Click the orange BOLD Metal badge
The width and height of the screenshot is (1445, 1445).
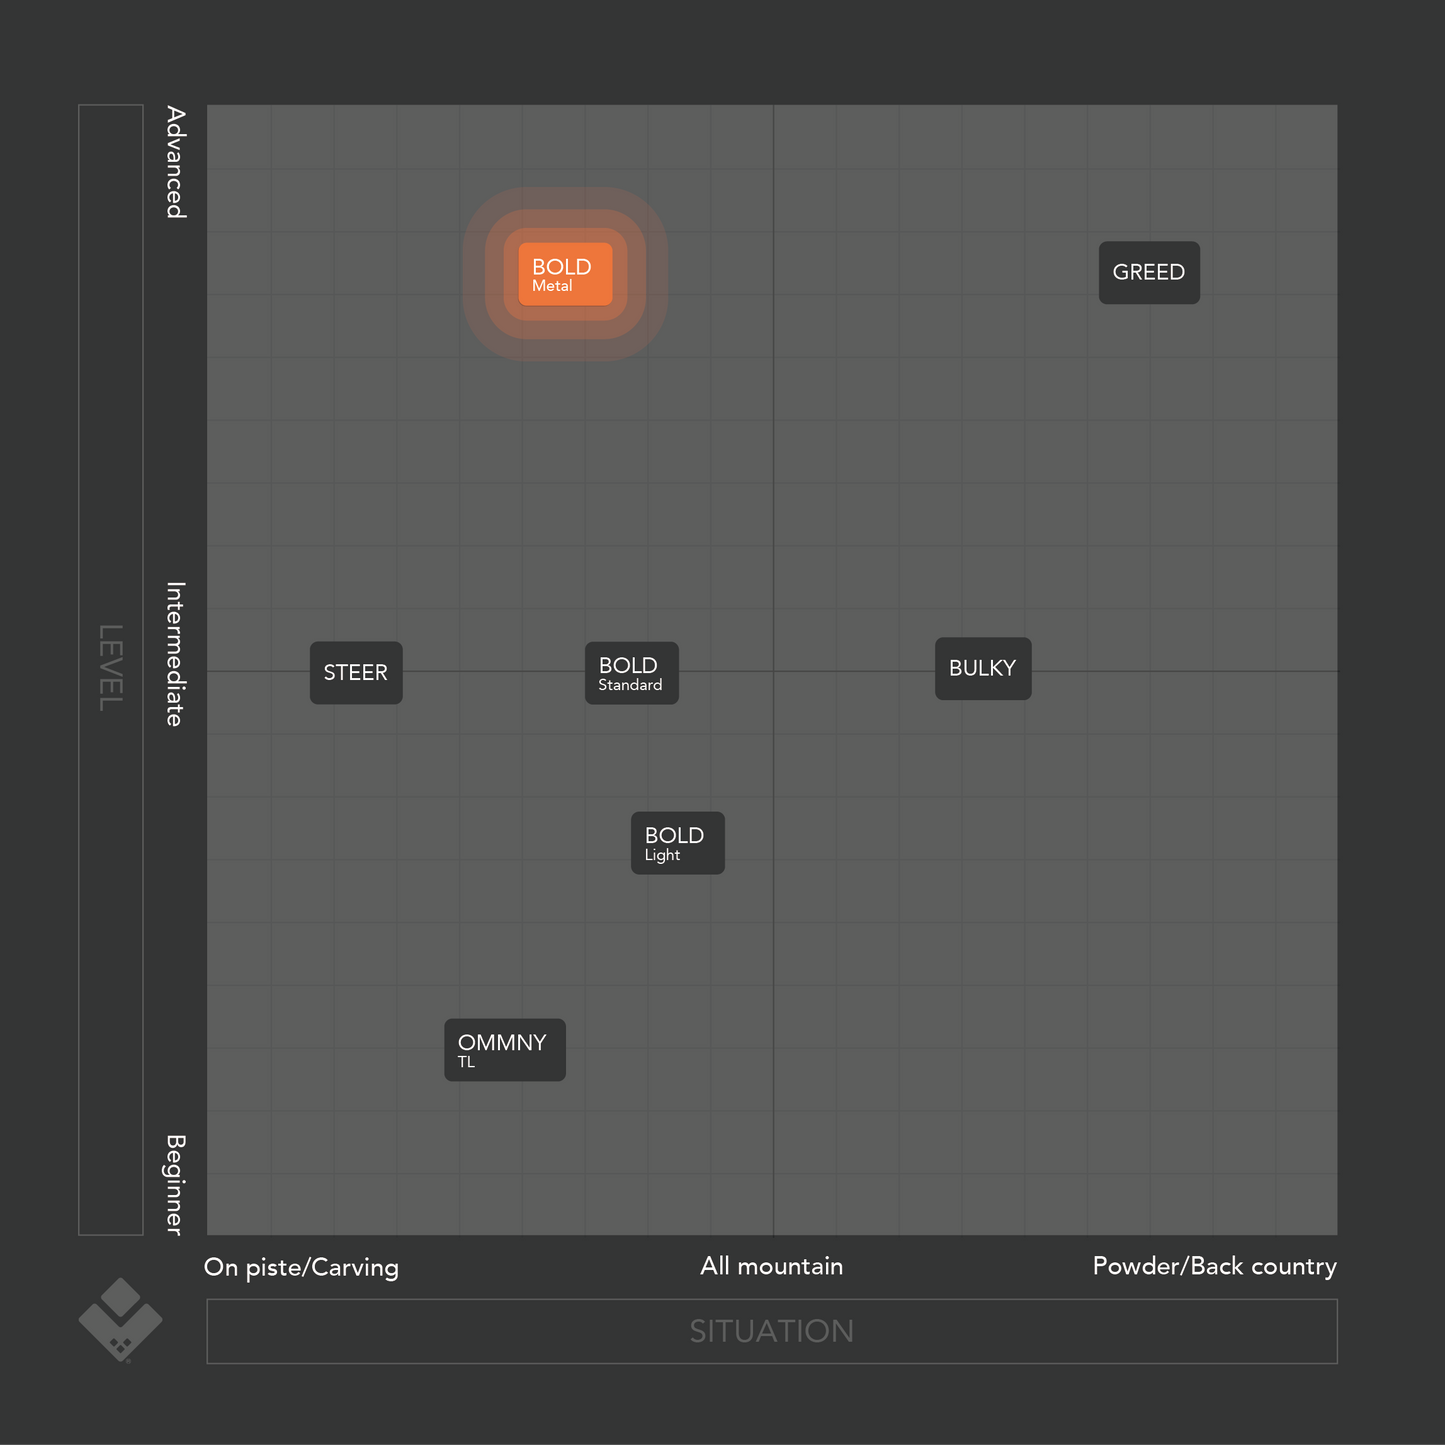565,274
